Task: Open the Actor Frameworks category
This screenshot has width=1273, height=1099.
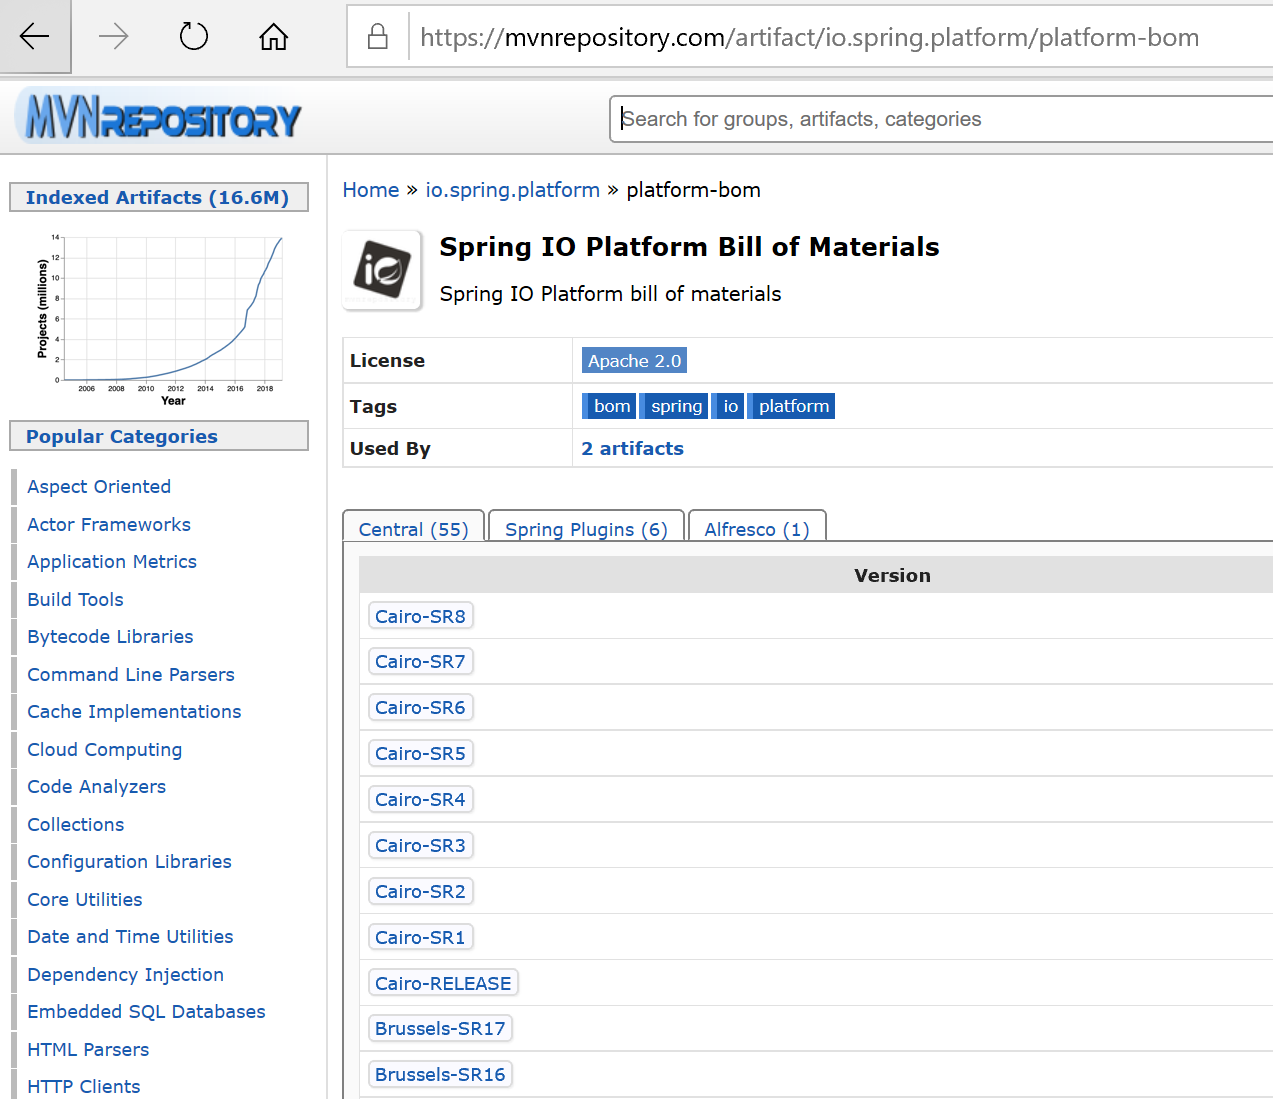Action: [109, 524]
